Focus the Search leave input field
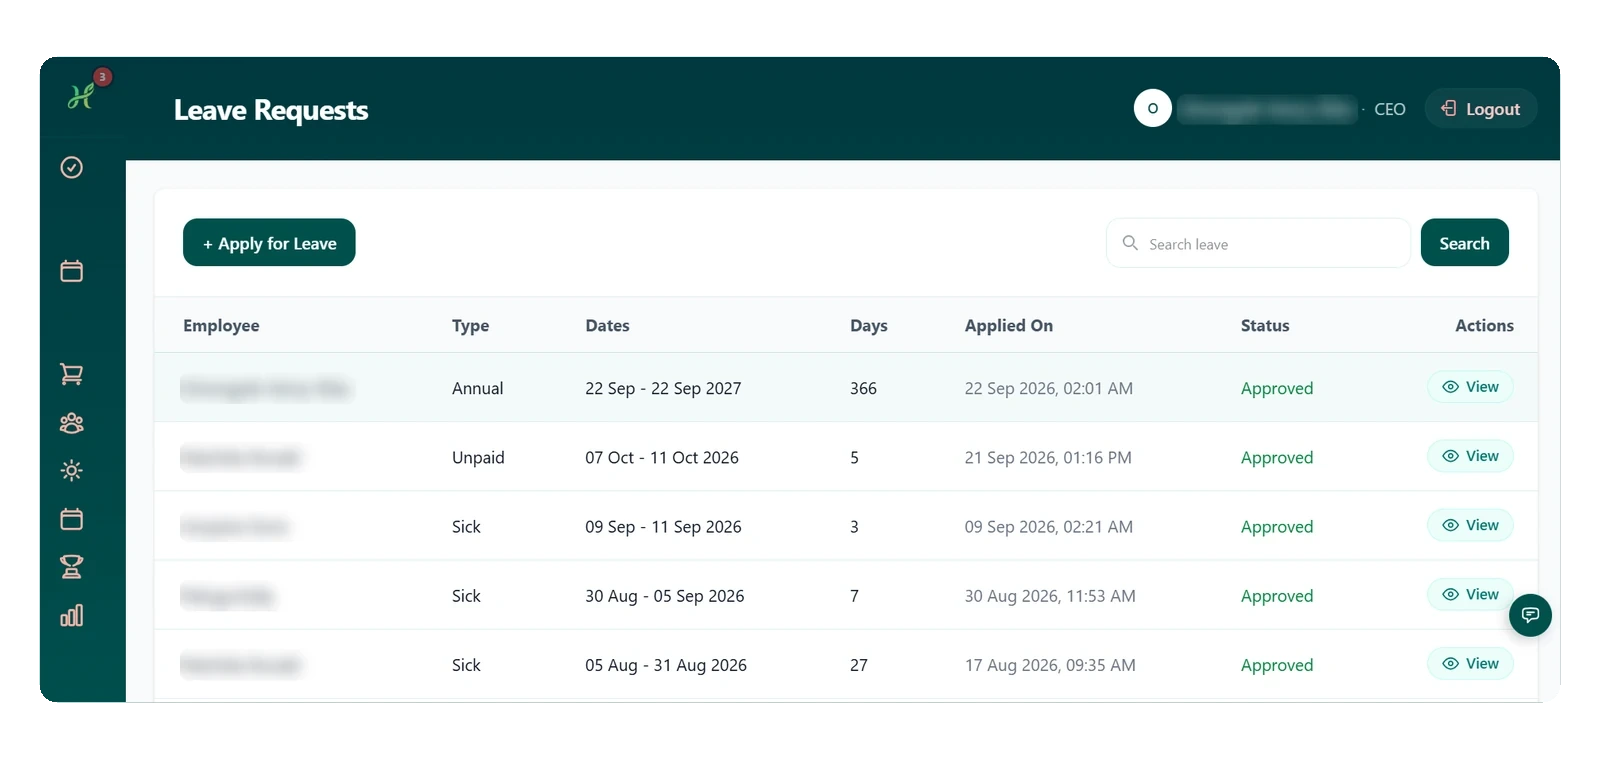This screenshot has width=1600, height=760. (x=1258, y=243)
